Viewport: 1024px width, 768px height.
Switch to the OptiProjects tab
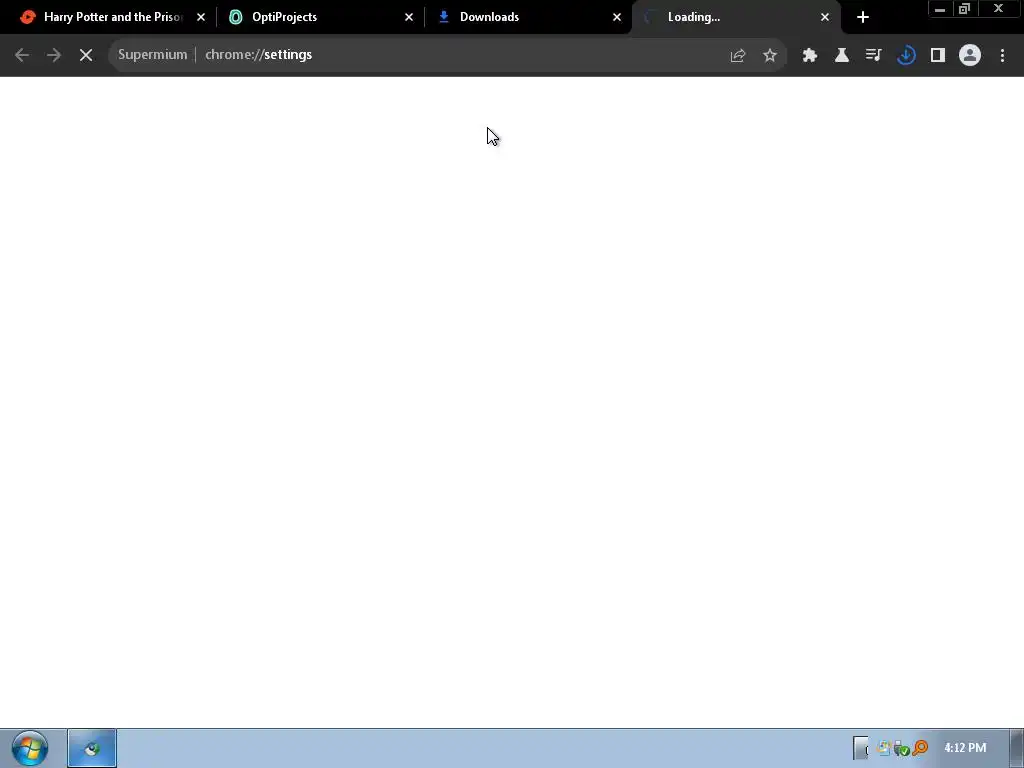(320, 17)
